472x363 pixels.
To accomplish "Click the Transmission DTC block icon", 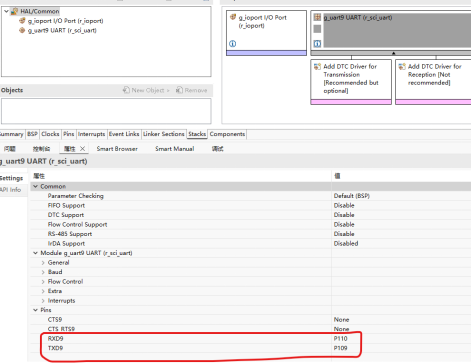I will (x=317, y=66).
